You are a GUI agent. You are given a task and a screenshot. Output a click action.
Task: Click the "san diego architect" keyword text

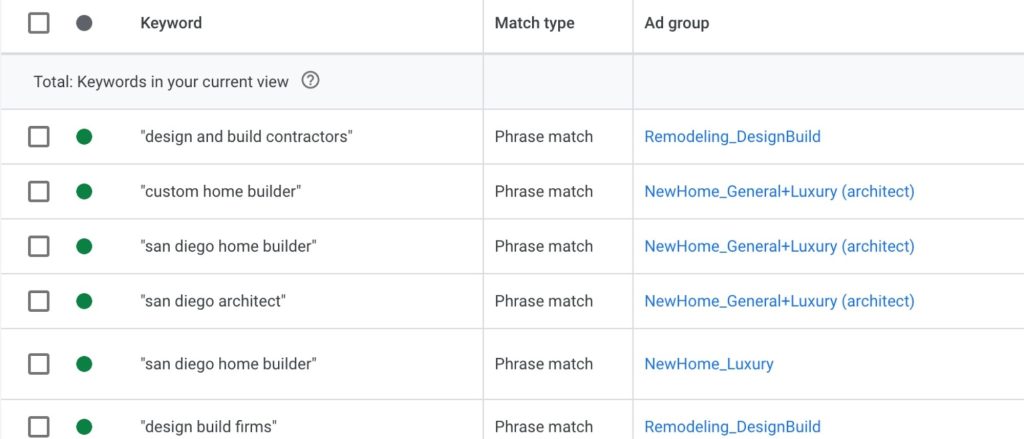tap(213, 301)
